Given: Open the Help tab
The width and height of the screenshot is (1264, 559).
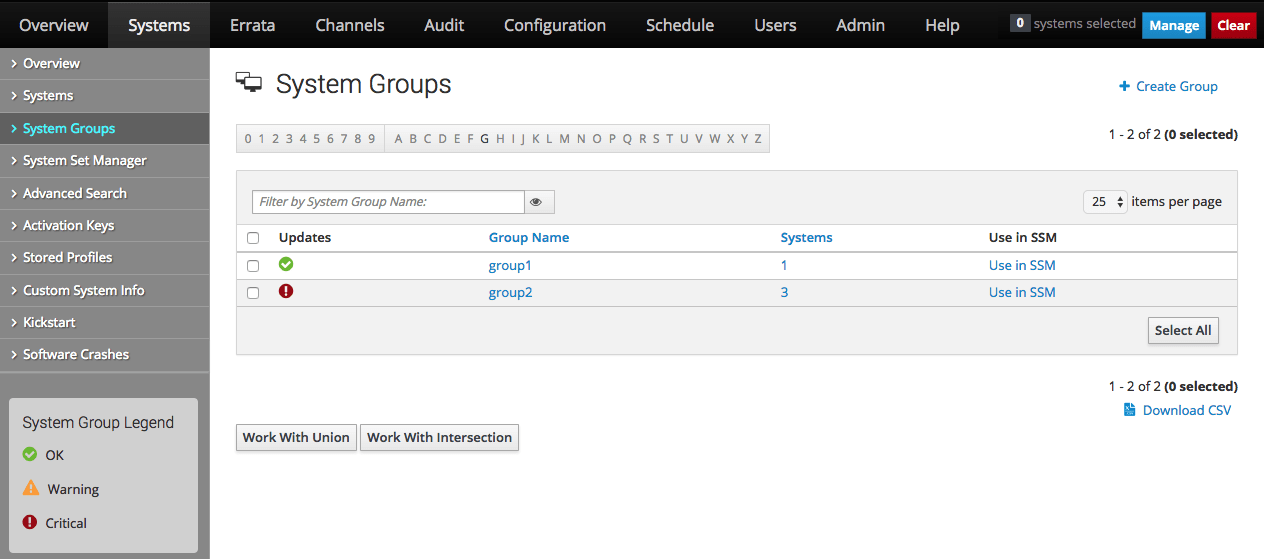Looking at the screenshot, I should click(x=942, y=25).
